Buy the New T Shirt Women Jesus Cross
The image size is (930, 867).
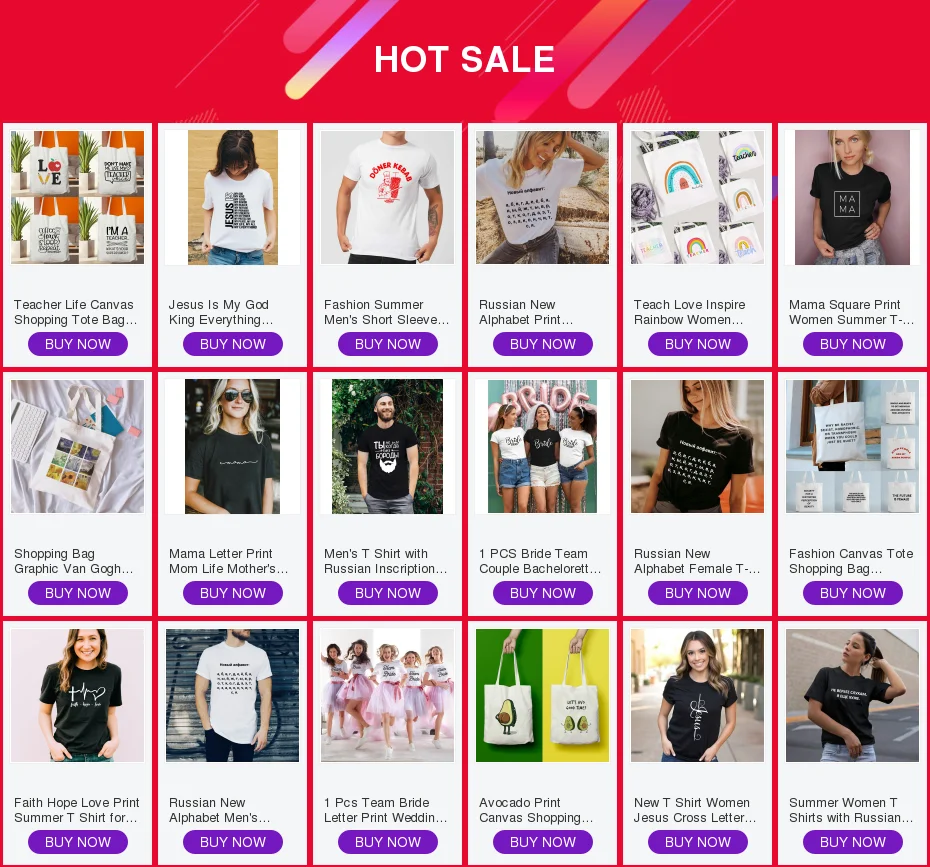698,842
